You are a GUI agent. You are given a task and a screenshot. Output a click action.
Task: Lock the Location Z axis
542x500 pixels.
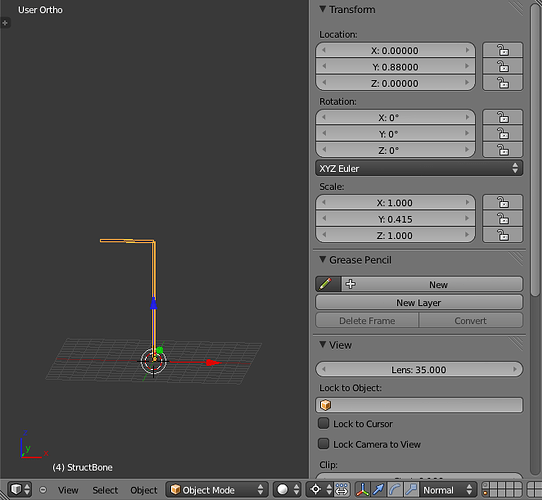coord(503,83)
